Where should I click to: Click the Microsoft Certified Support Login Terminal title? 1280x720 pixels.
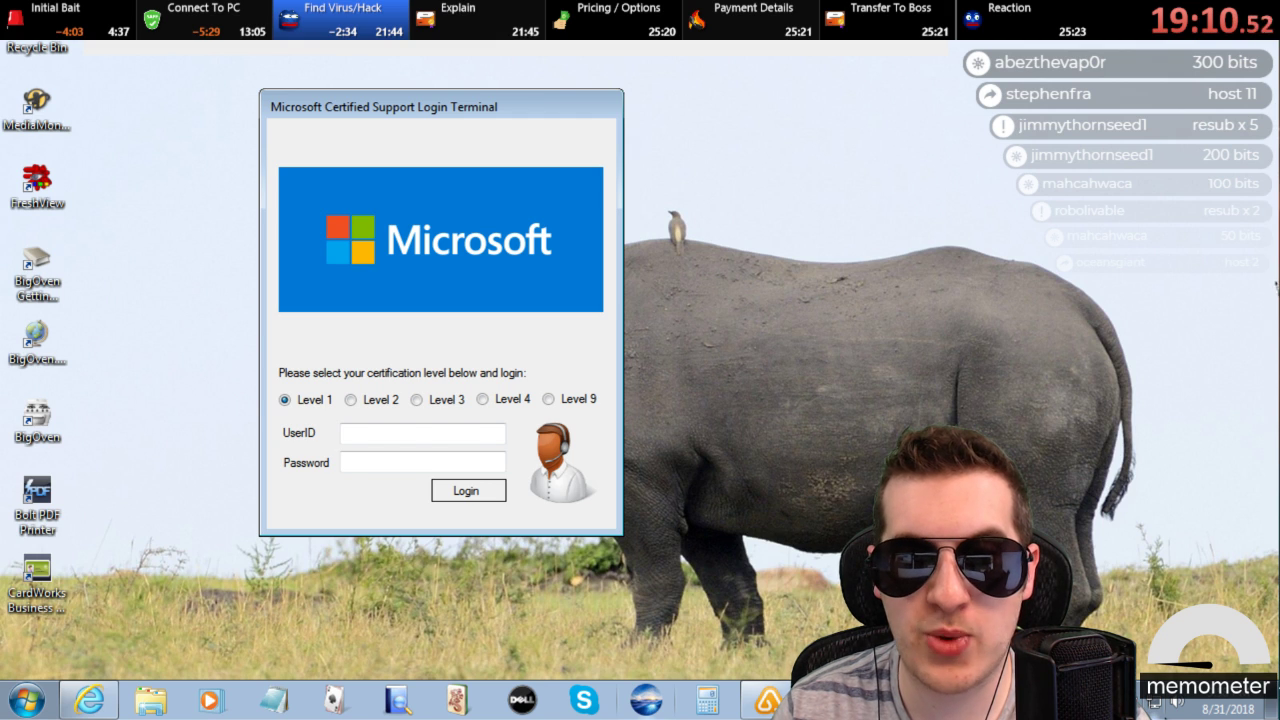384,107
